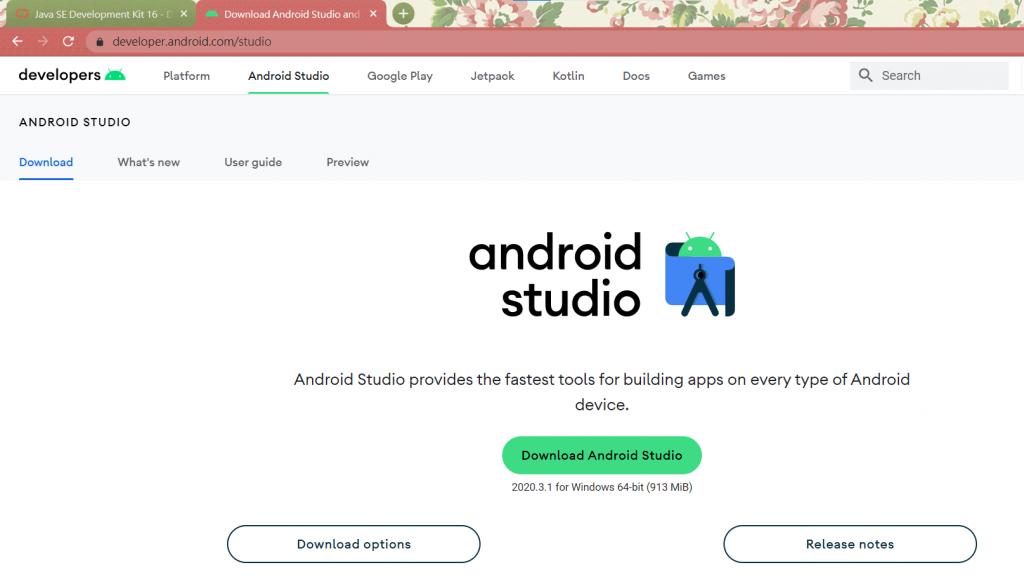Click the Search input field
The image size is (1024, 584).
929,76
